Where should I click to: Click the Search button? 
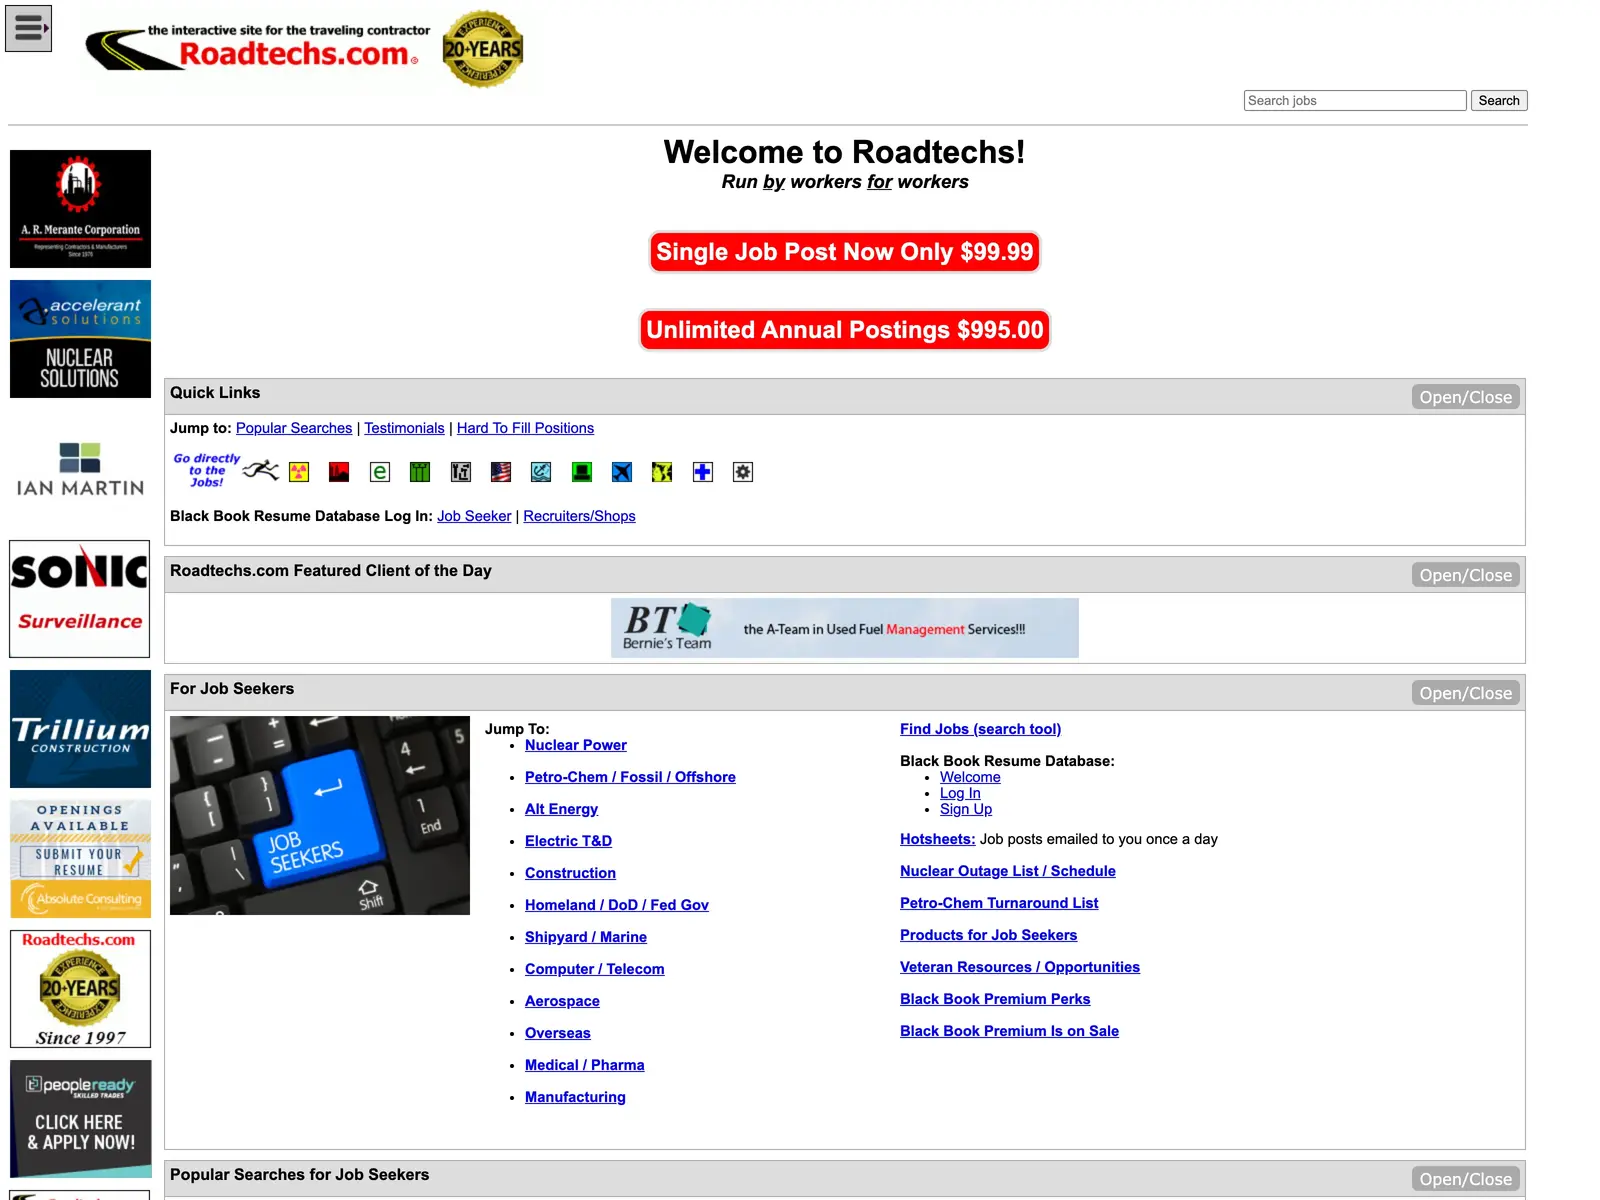click(1499, 100)
